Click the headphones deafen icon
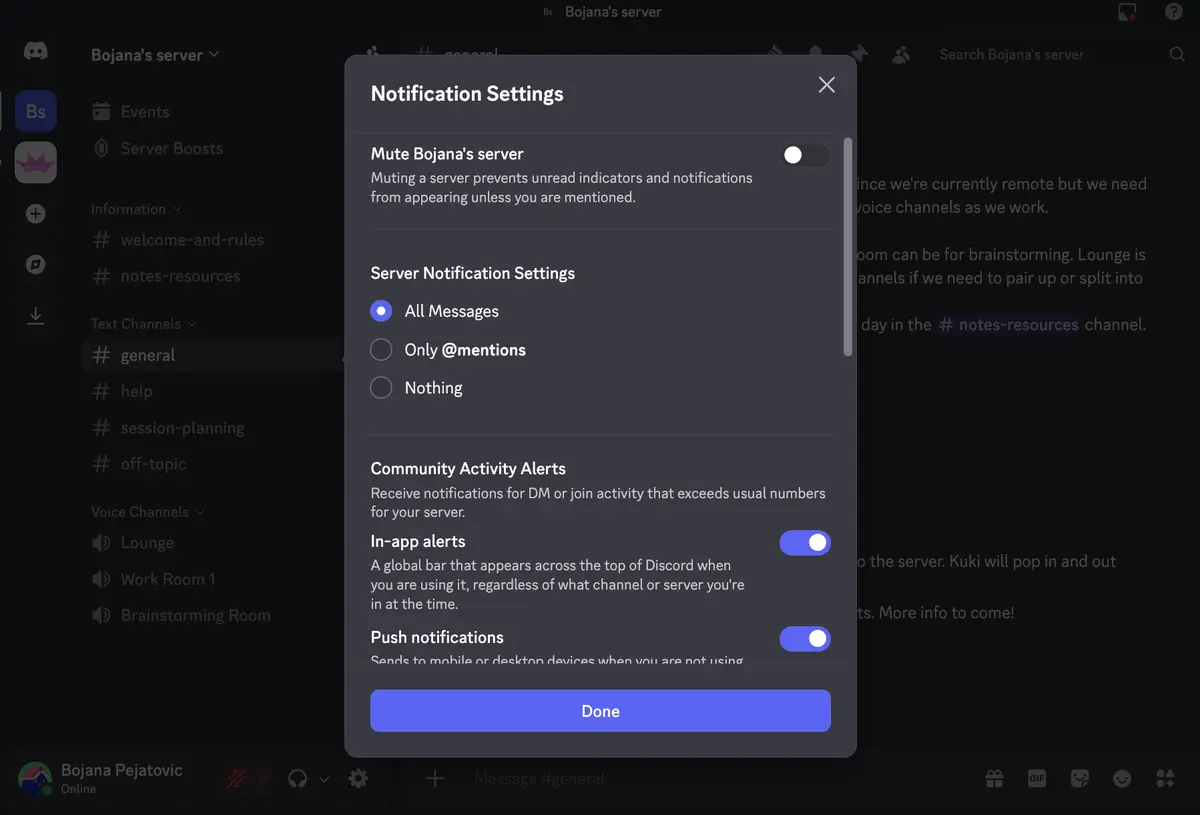This screenshot has height=815, width=1200. (297, 778)
